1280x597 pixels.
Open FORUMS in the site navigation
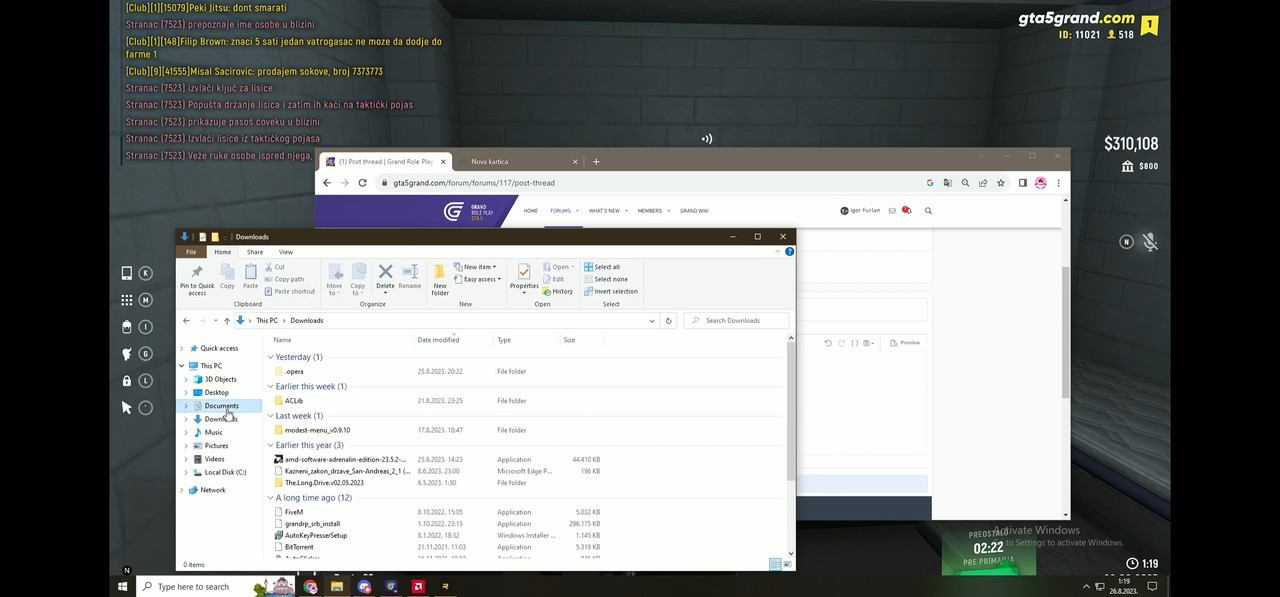point(560,211)
